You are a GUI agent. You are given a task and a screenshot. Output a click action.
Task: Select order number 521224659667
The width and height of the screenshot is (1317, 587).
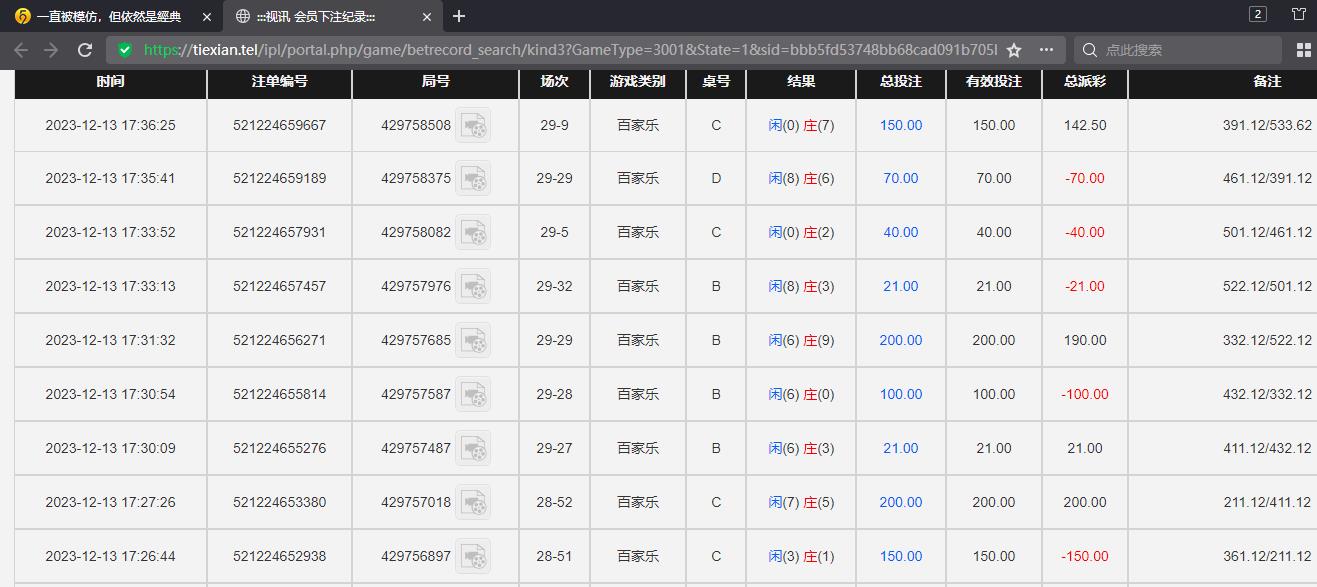click(280, 125)
